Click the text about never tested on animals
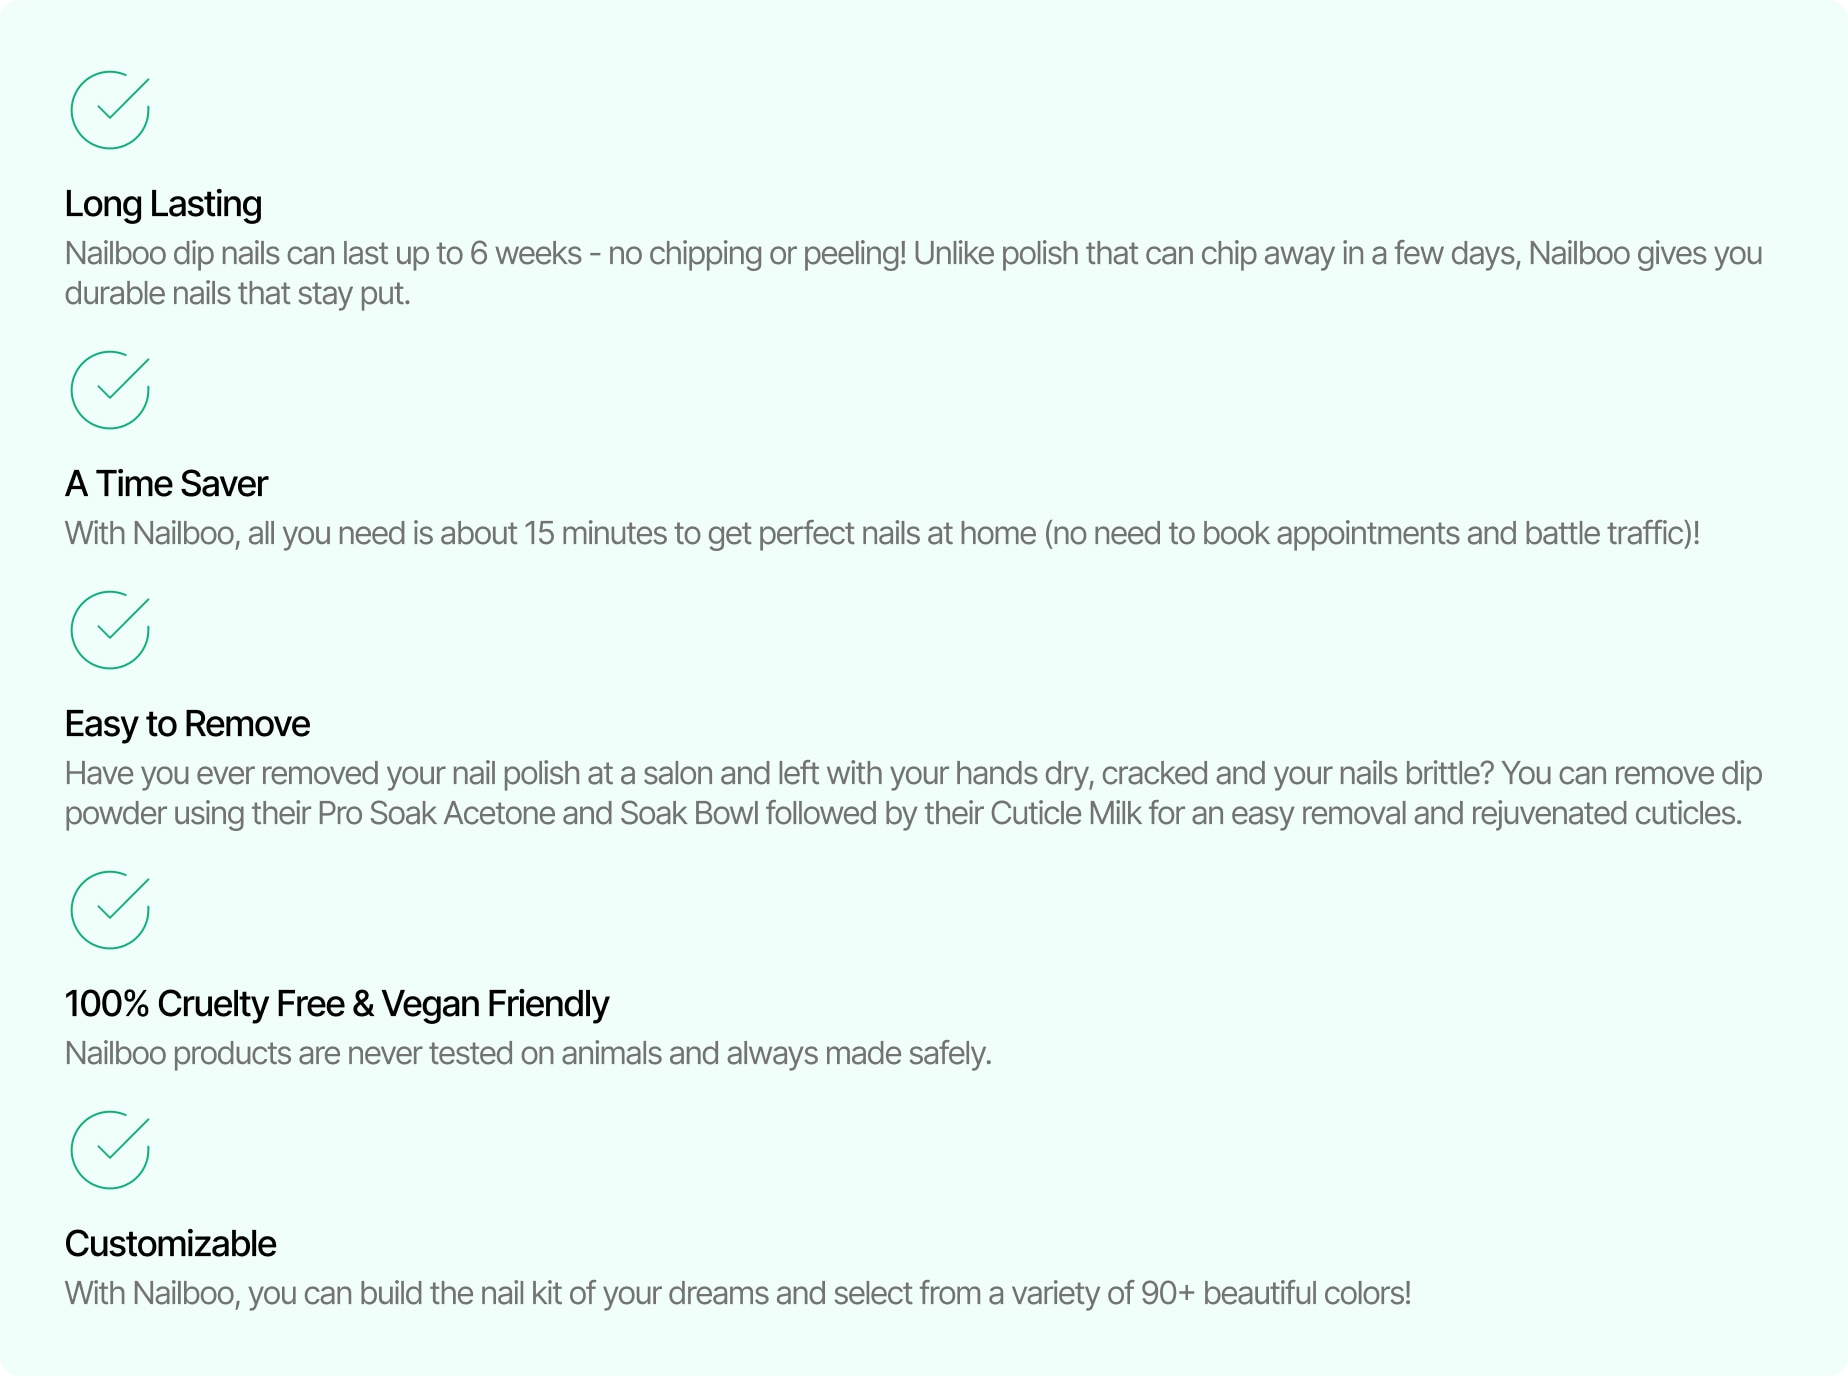 (528, 1054)
